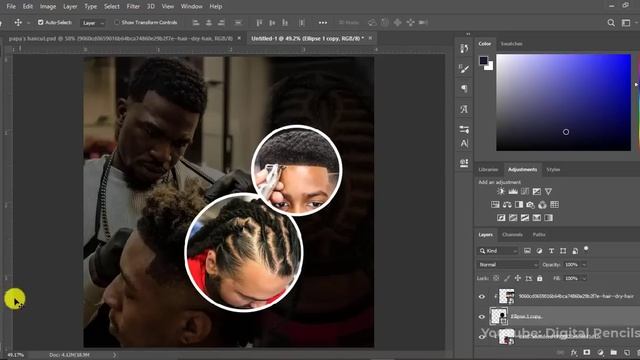Filter layers for pixel layers

[527, 251]
